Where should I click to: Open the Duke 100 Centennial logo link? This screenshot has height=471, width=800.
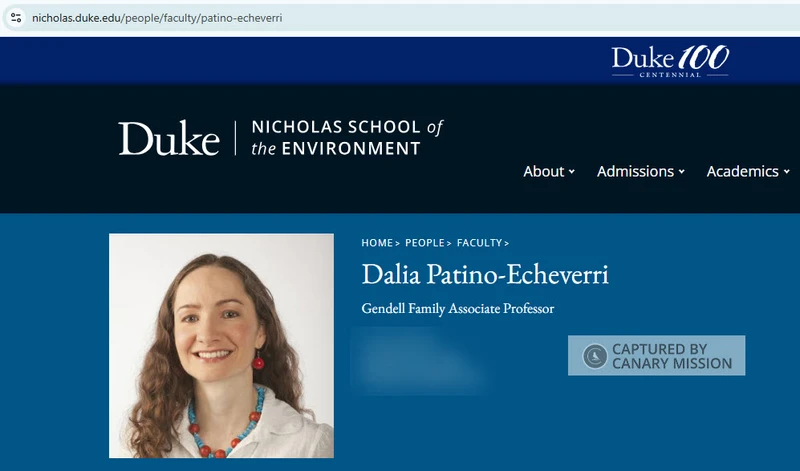point(670,61)
